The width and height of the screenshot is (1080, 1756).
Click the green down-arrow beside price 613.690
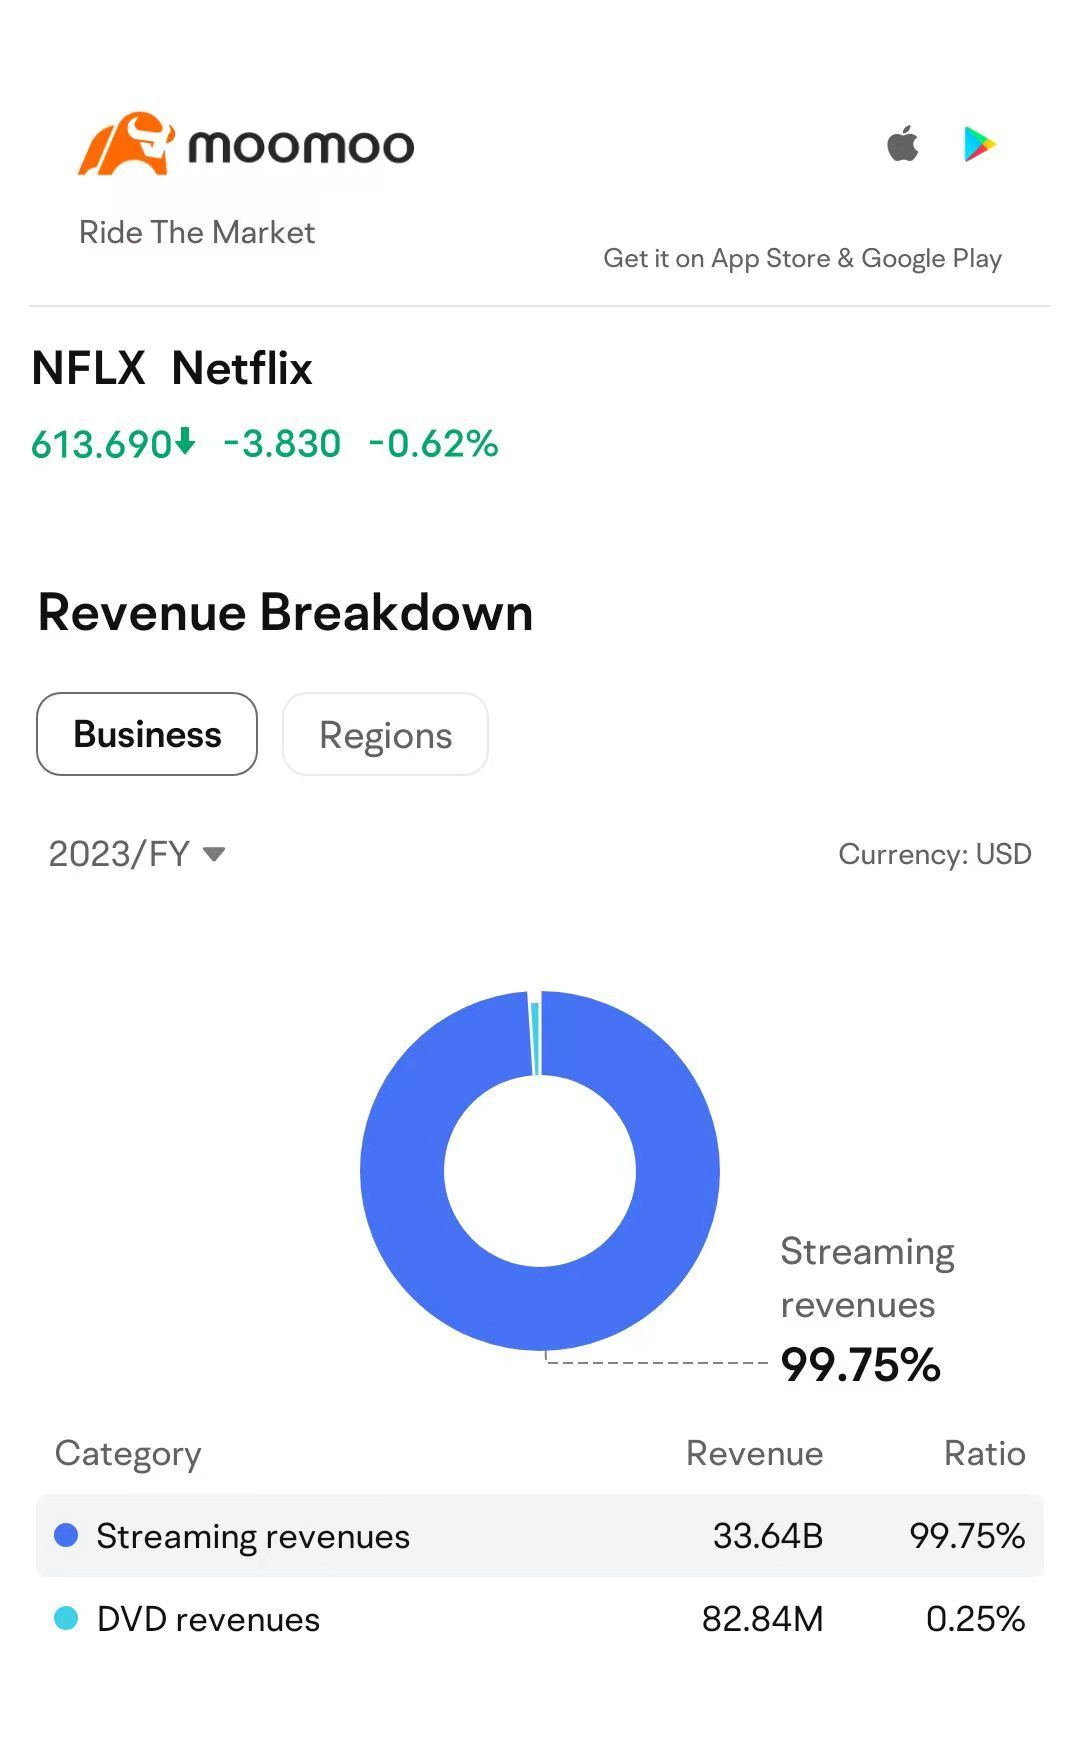tap(185, 441)
